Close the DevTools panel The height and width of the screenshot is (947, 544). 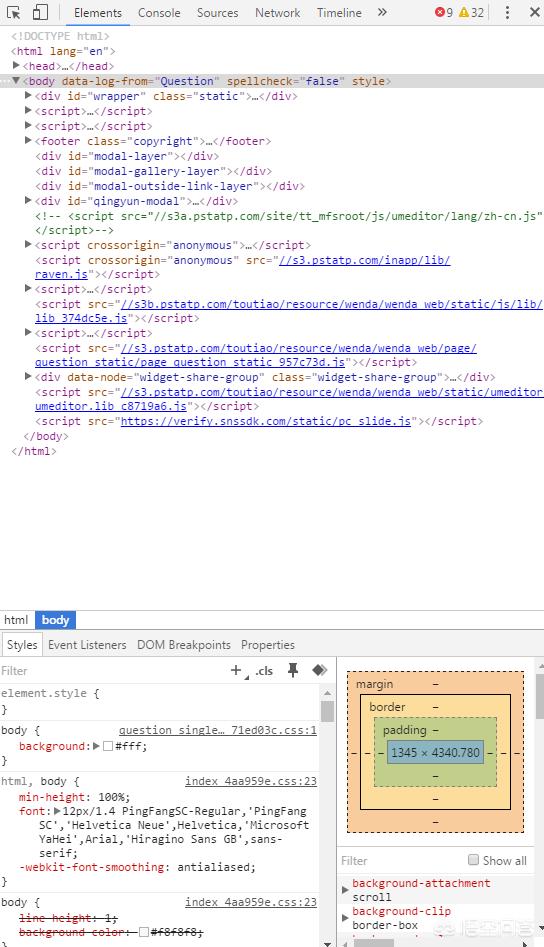coord(534,12)
